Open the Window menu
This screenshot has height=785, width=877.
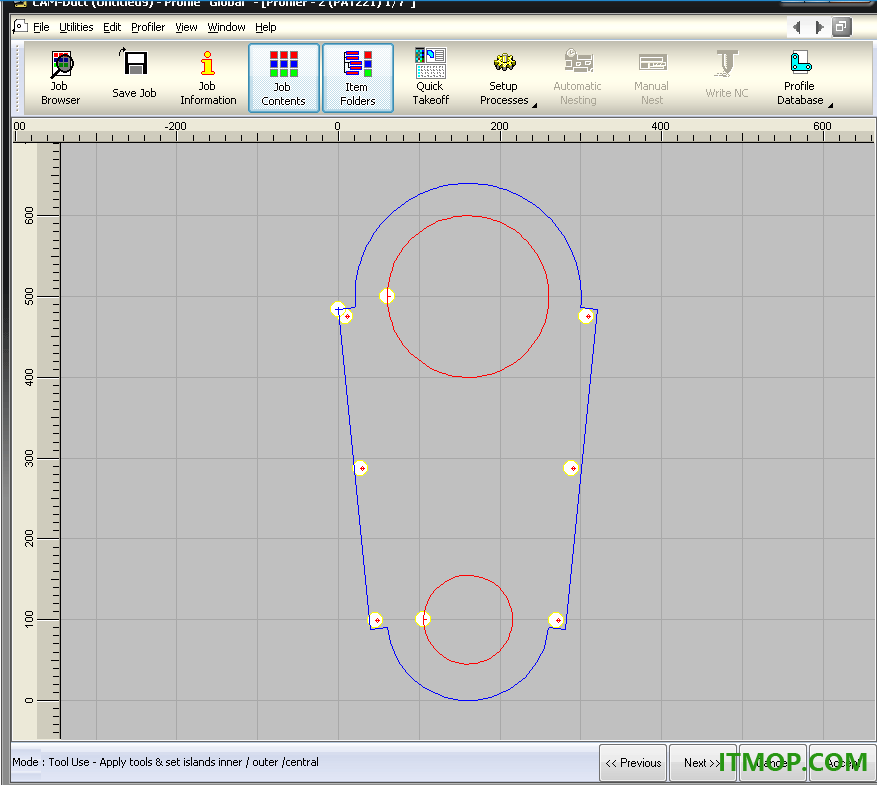pos(226,27)
